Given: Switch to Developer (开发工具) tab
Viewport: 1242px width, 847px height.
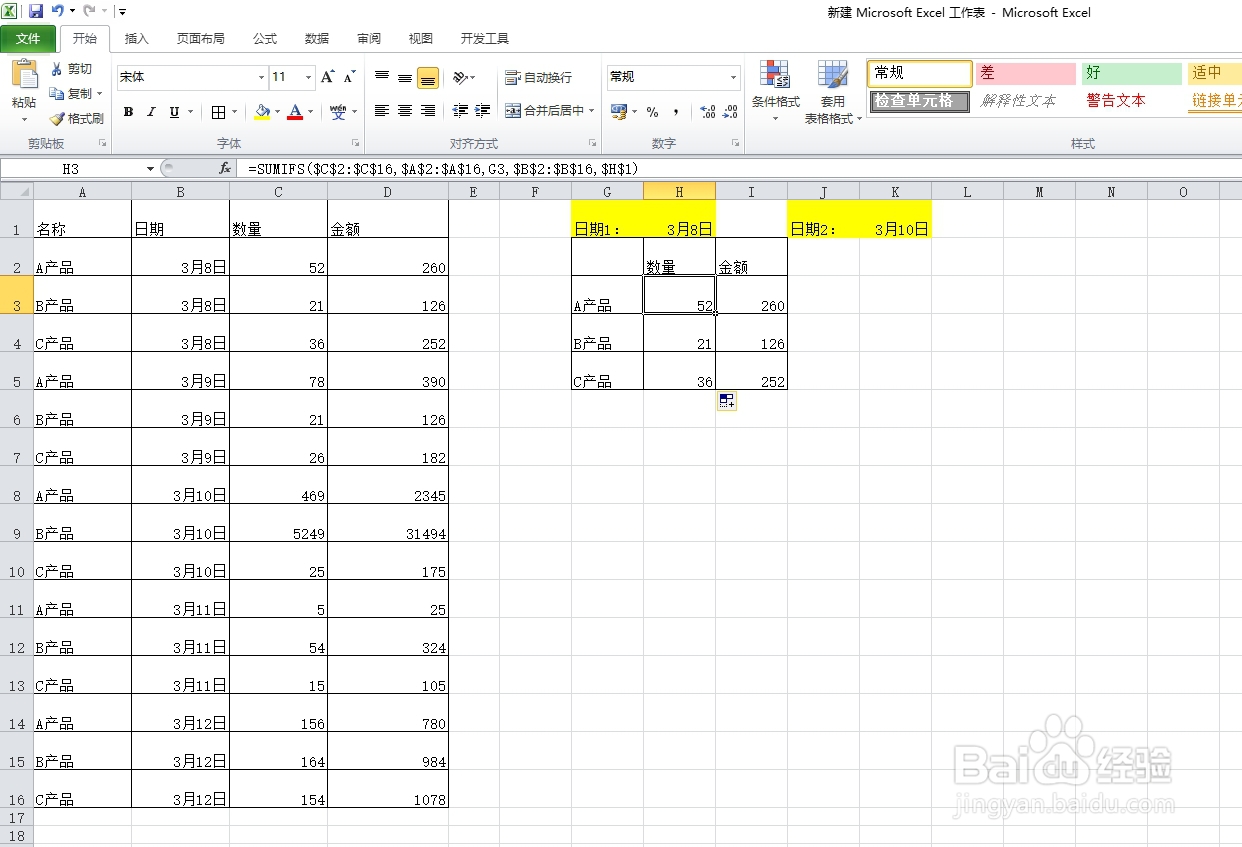Looking at the screenshot, I should (x=484, y=39).
